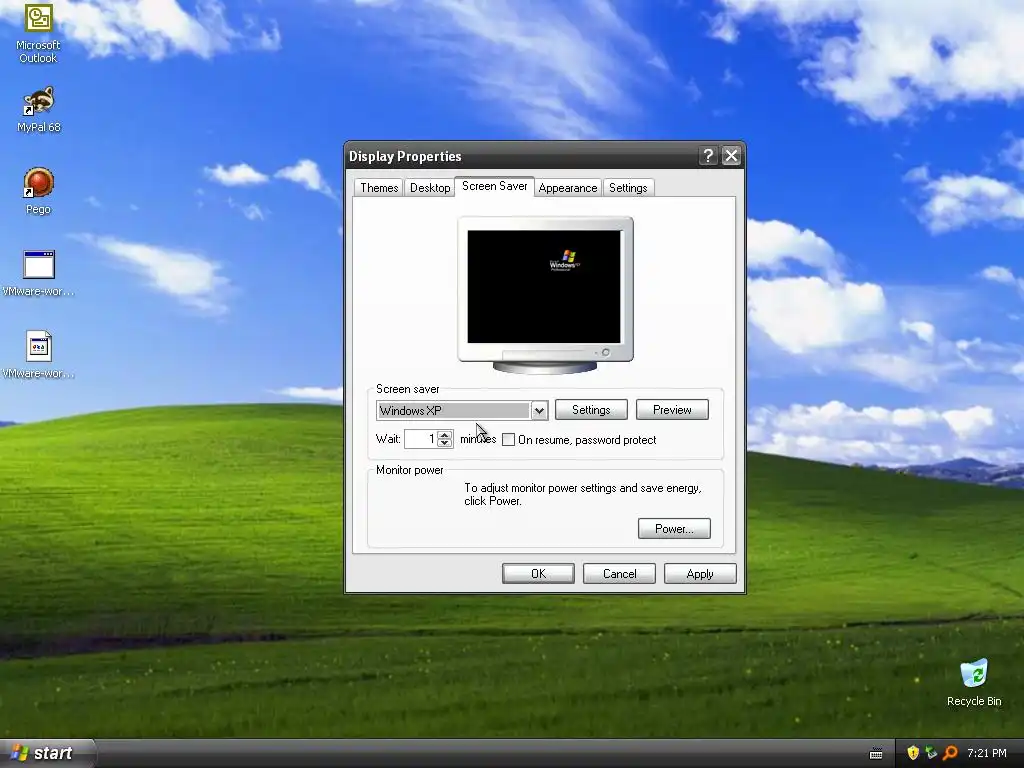This screenshot has width=1024, height=768.
Task: Cancel the Display Properties dialog
Action: pyautogui.click(x=619, y=573)
